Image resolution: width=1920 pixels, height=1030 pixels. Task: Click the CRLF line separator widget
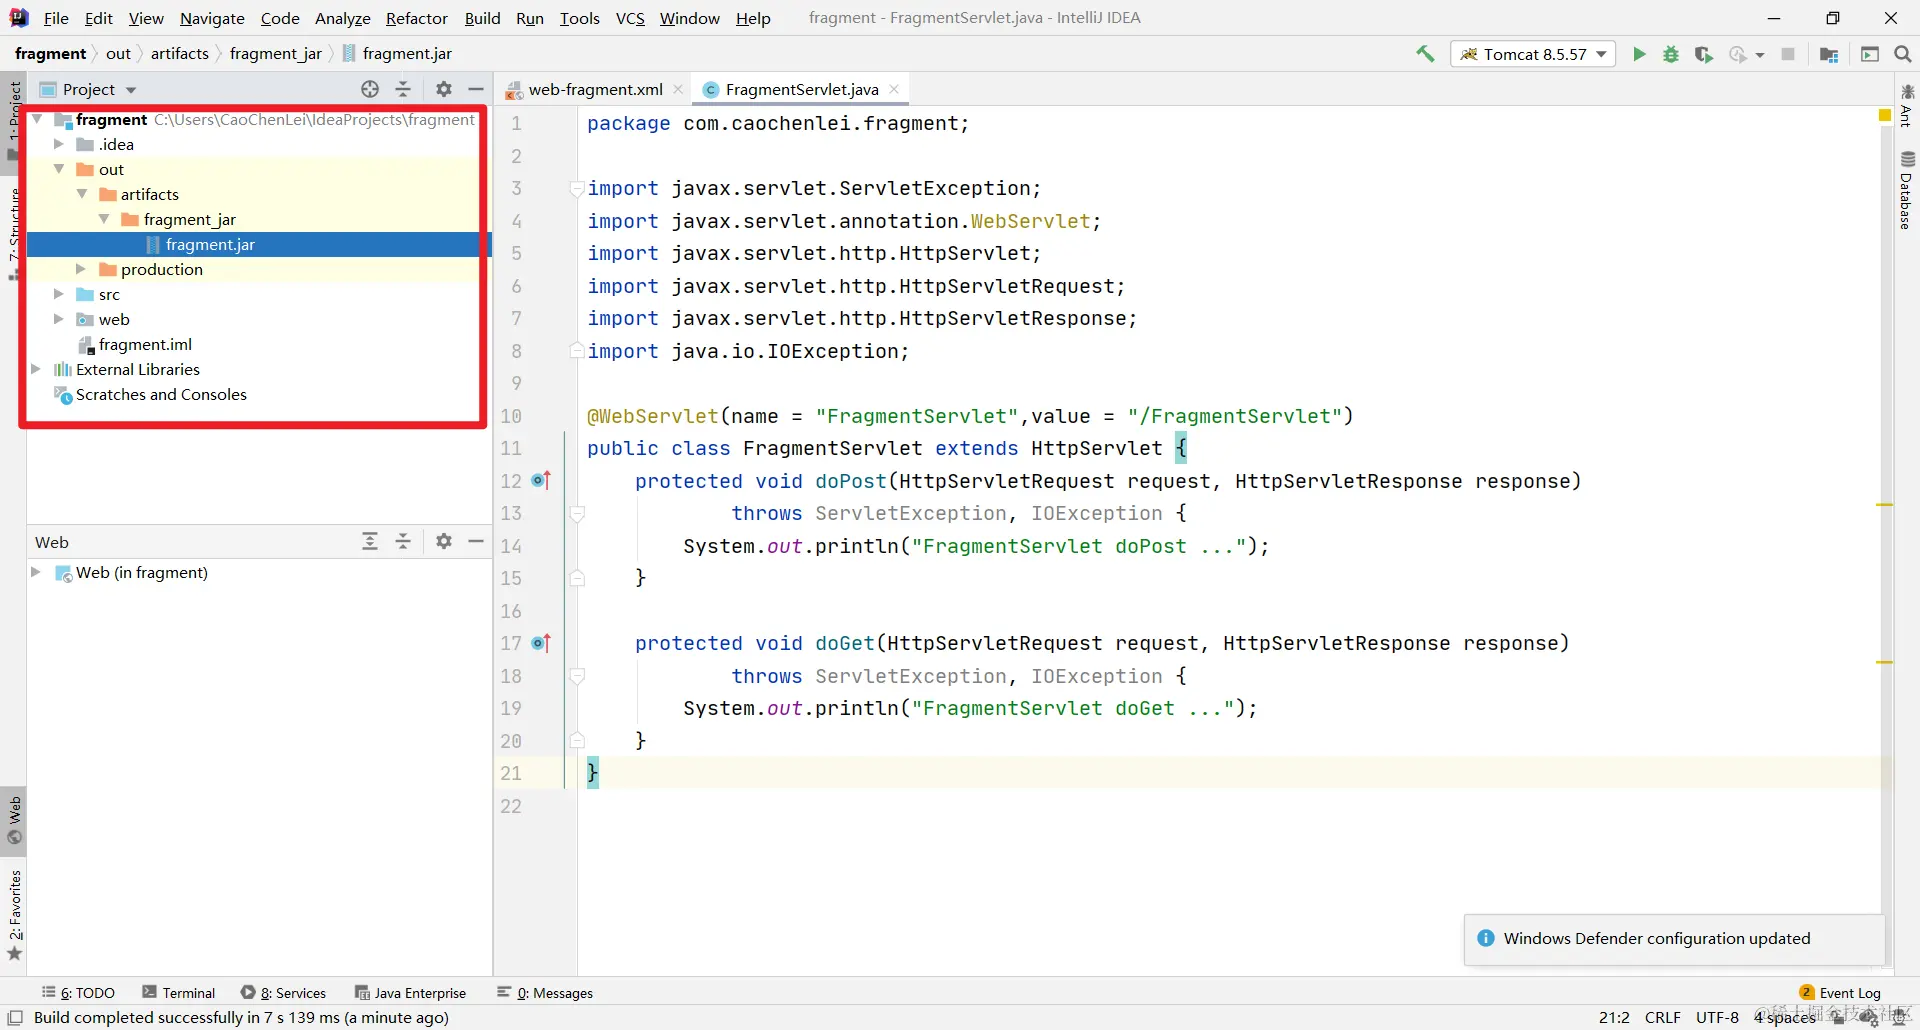(1663, 1018)
